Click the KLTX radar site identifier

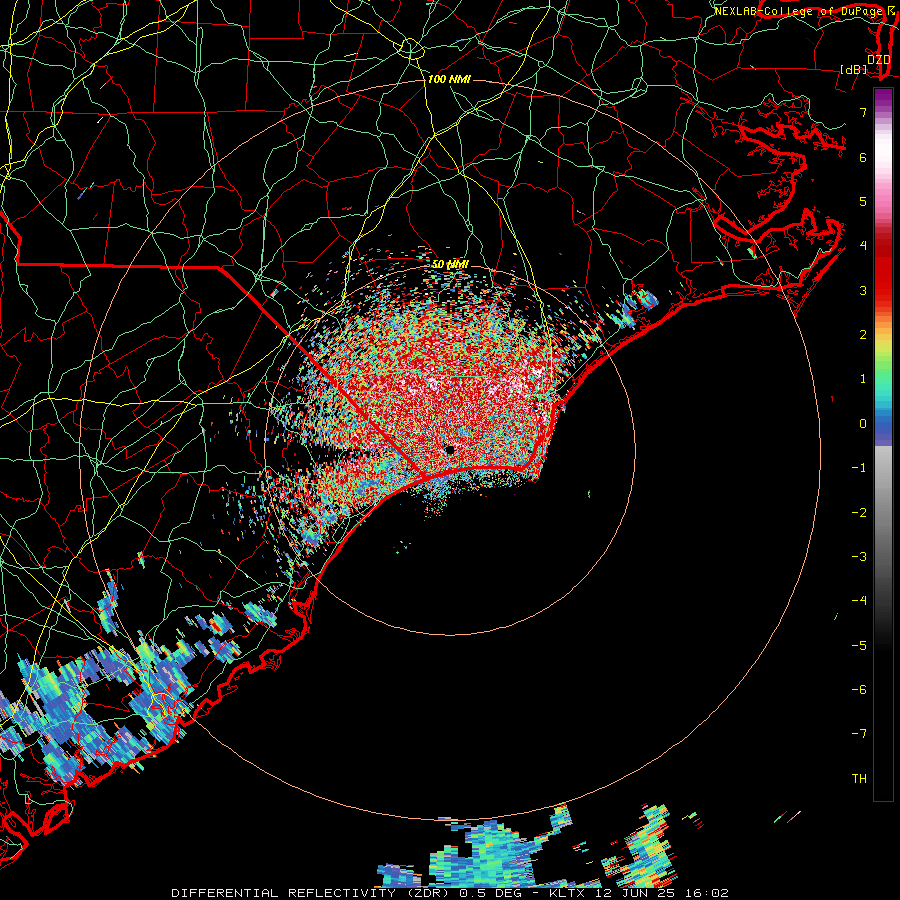(x=566, y=893)
